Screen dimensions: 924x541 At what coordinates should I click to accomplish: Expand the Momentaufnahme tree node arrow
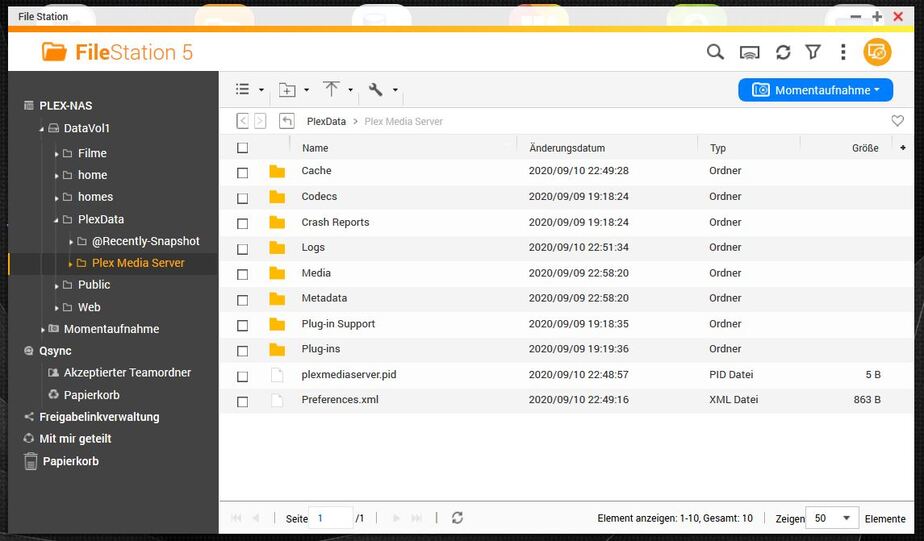pyautogui.click(x=42, y=329)
